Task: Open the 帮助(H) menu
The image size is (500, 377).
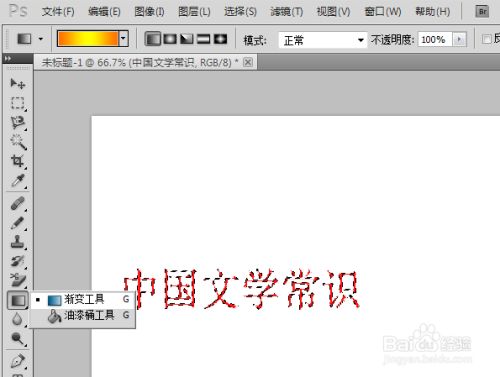Action: click(433, 12)
